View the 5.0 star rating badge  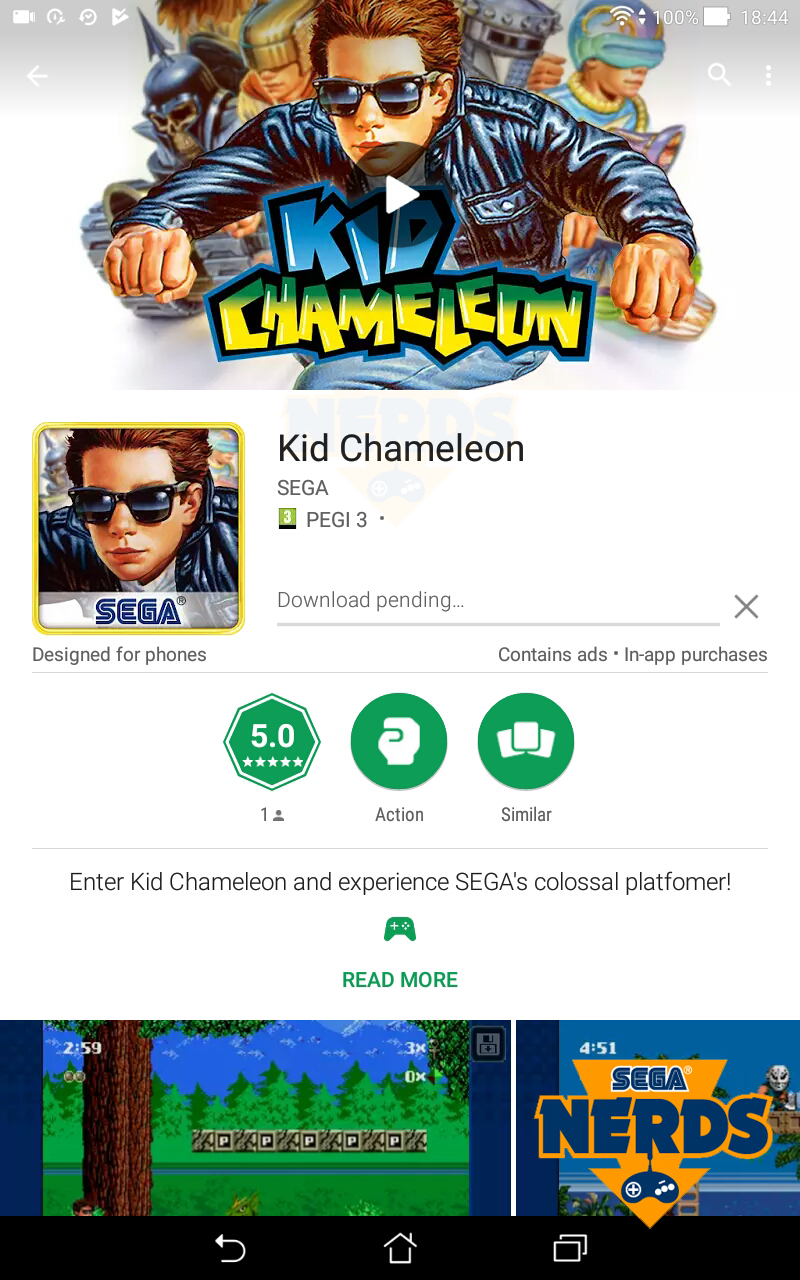tap(272, 742)
